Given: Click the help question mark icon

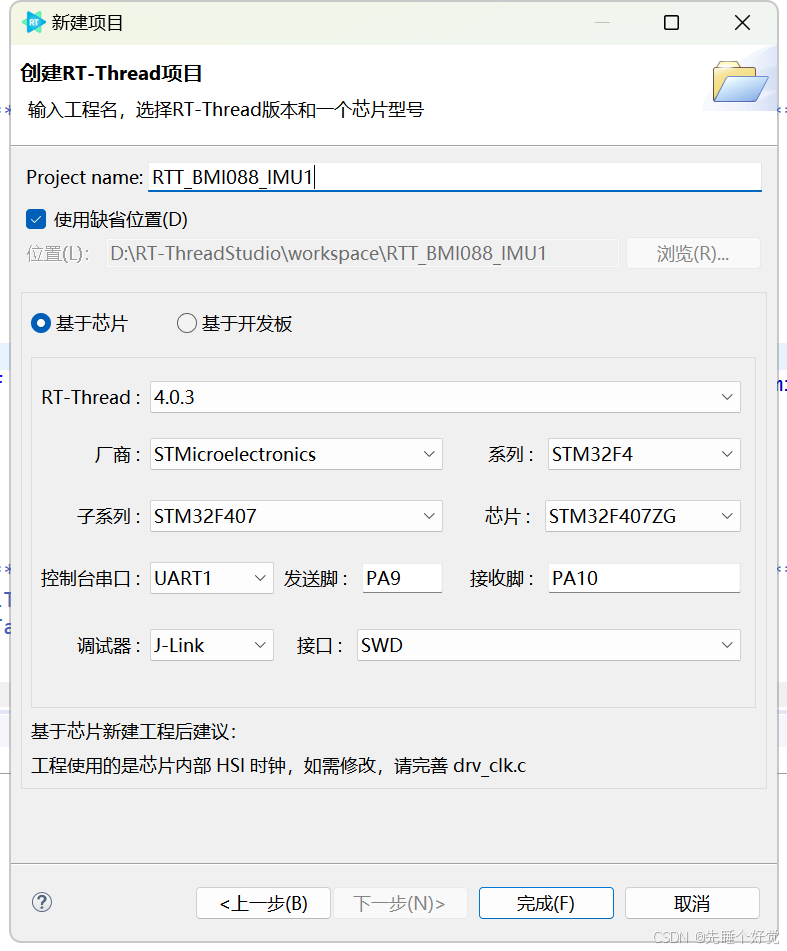Looking at the screenshot, I should point(42,902).
